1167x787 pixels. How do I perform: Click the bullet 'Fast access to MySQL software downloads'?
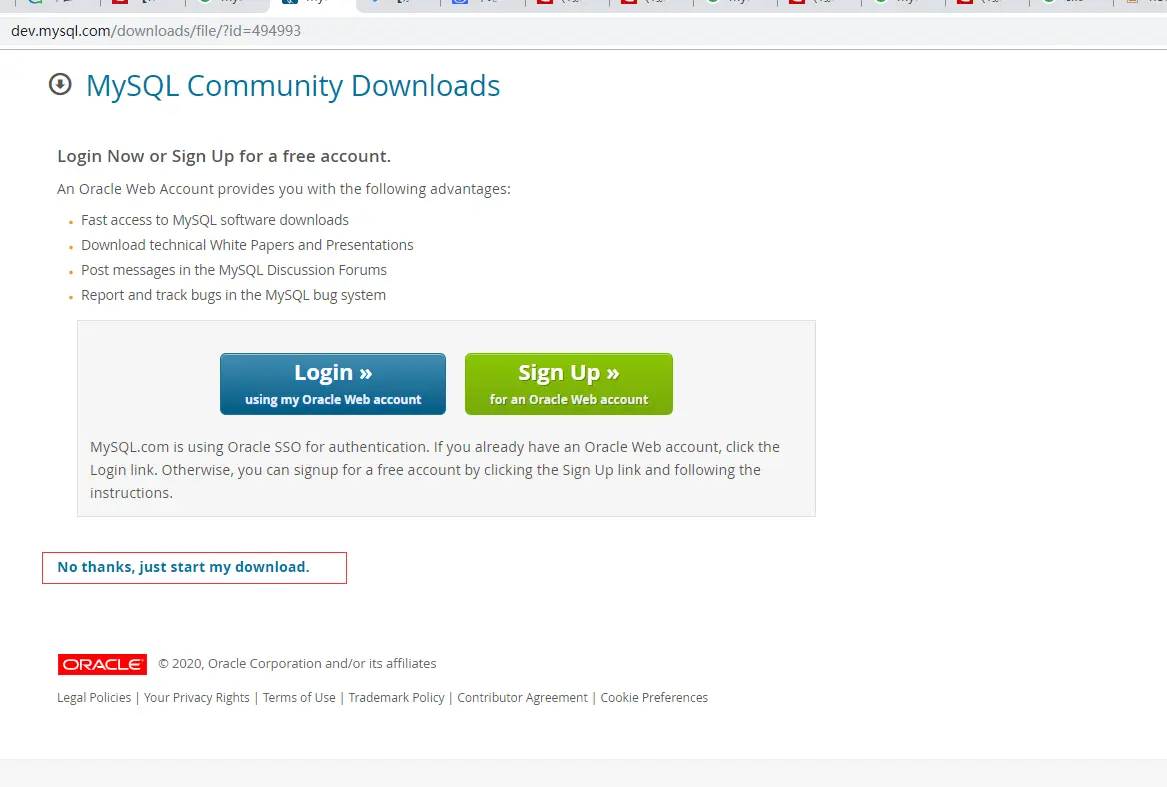[214, 220]
